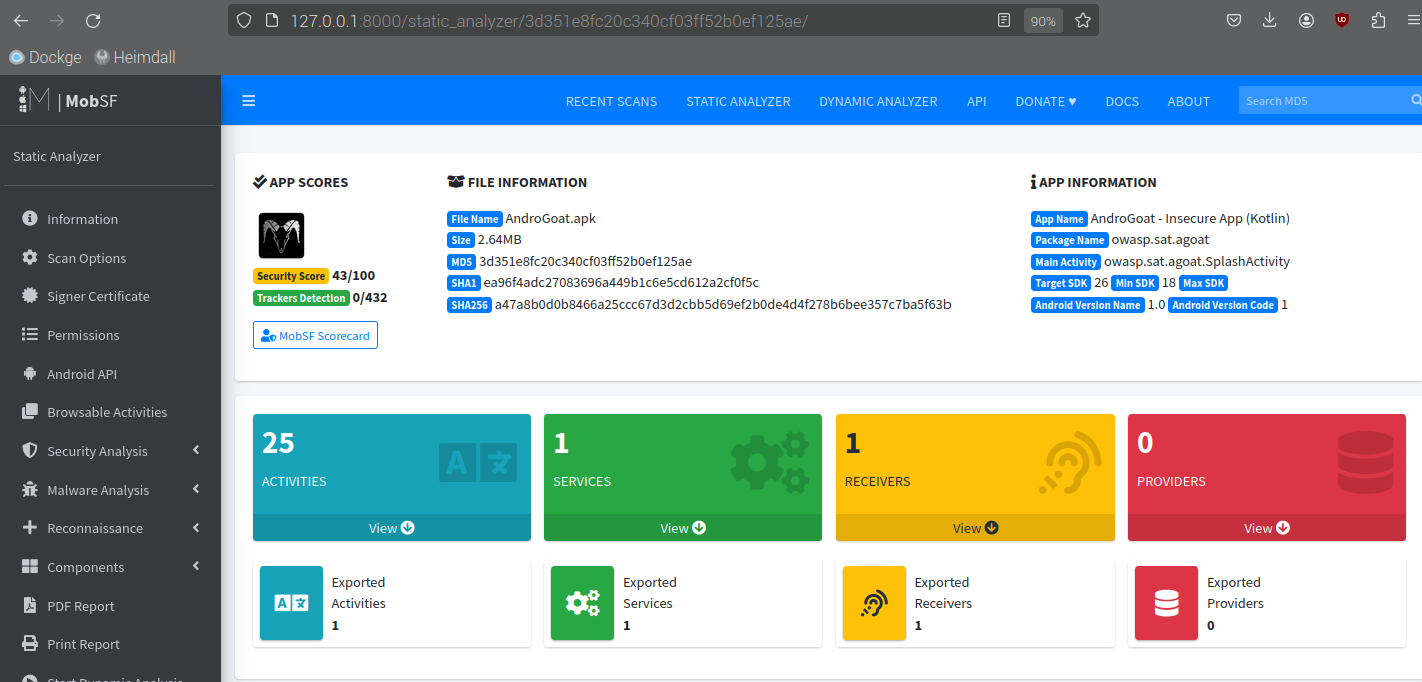Open the Recent Scans menu item

611,101
